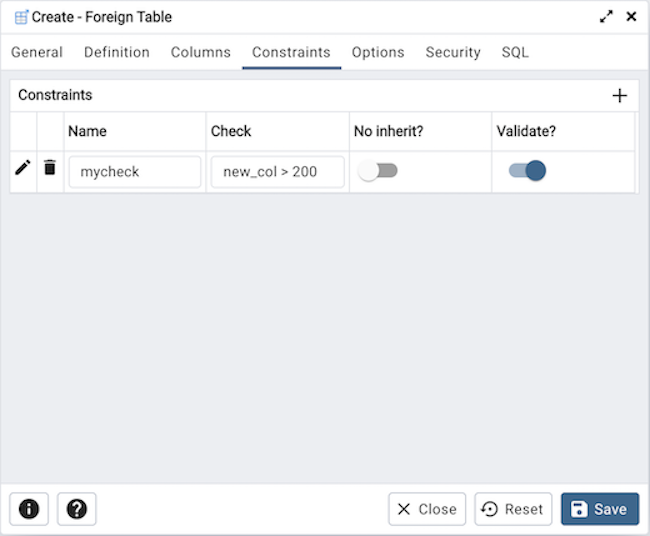The image size is (650, 536).
Task: Maximize the Create Foreign Table dialog
Action: coord(607,17)
